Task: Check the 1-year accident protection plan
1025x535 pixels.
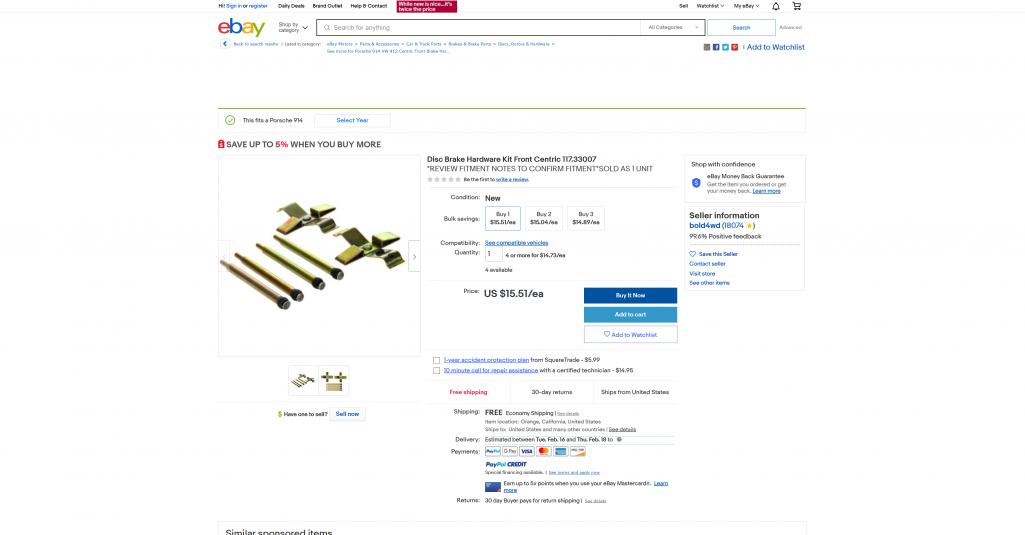Action: pos(436,360)
